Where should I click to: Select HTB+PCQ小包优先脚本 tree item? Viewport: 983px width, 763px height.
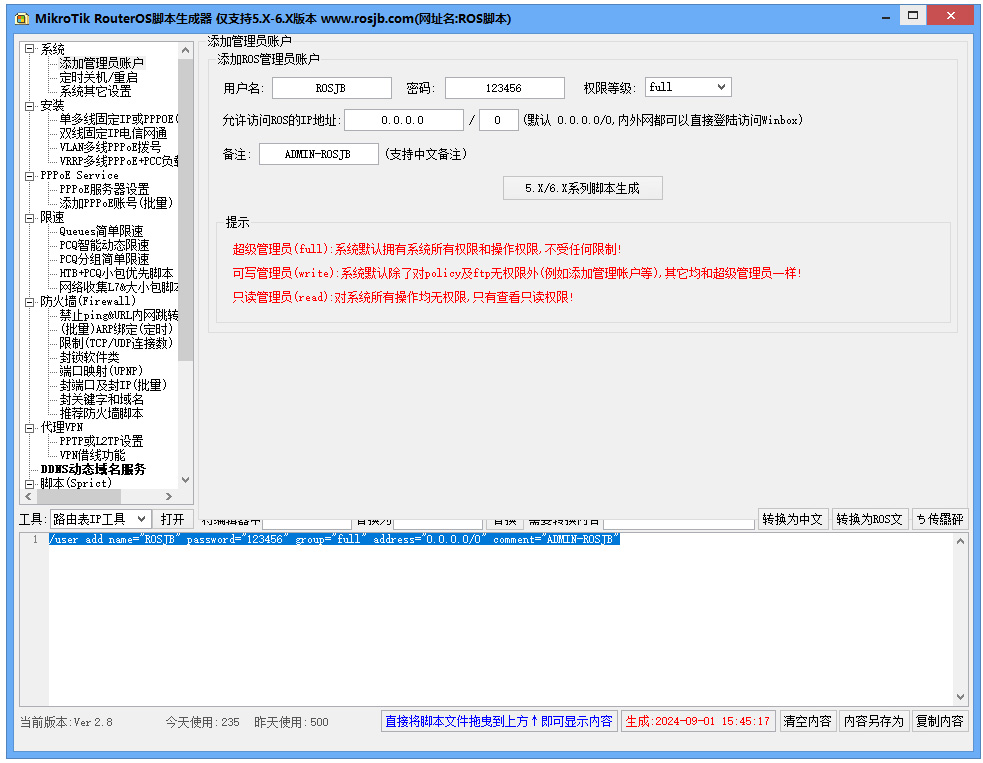tap(116, 273)
